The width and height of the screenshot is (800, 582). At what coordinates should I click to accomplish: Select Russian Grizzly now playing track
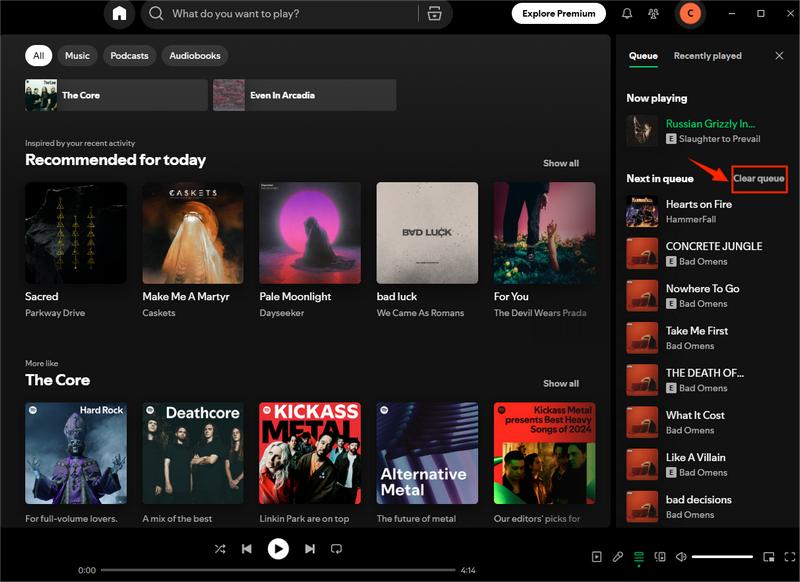[710, 123]
